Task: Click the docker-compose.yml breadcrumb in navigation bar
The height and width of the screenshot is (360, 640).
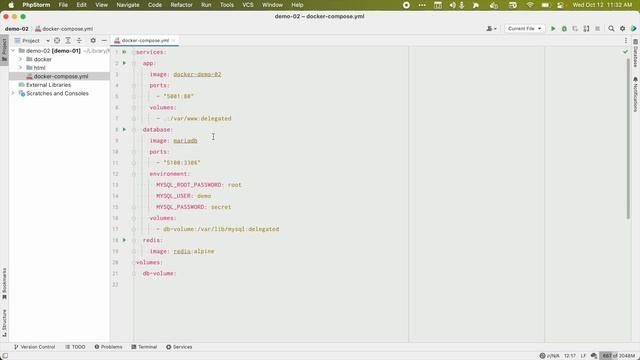Action: click(x=64, y=29)
